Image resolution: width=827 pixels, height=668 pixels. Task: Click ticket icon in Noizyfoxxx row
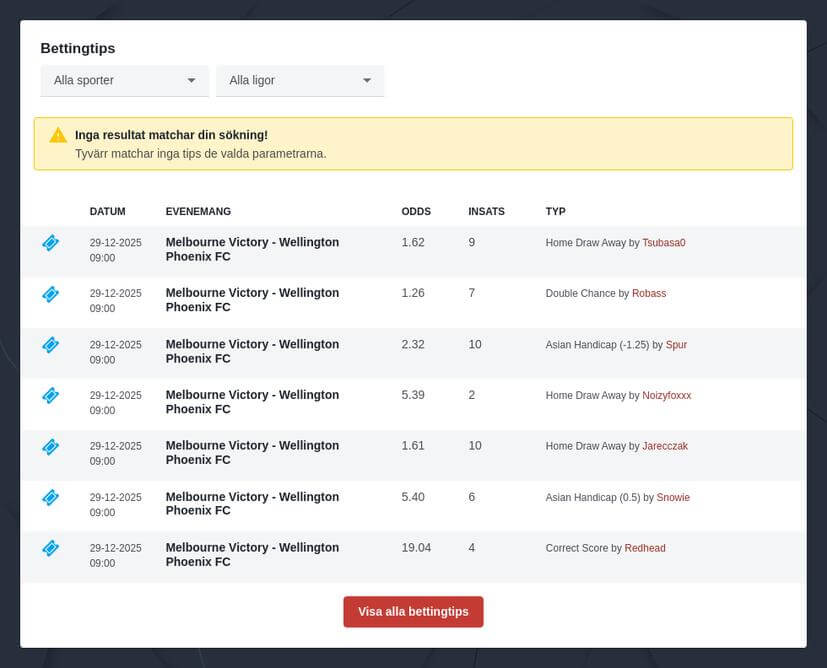click(x=50, y=396)
